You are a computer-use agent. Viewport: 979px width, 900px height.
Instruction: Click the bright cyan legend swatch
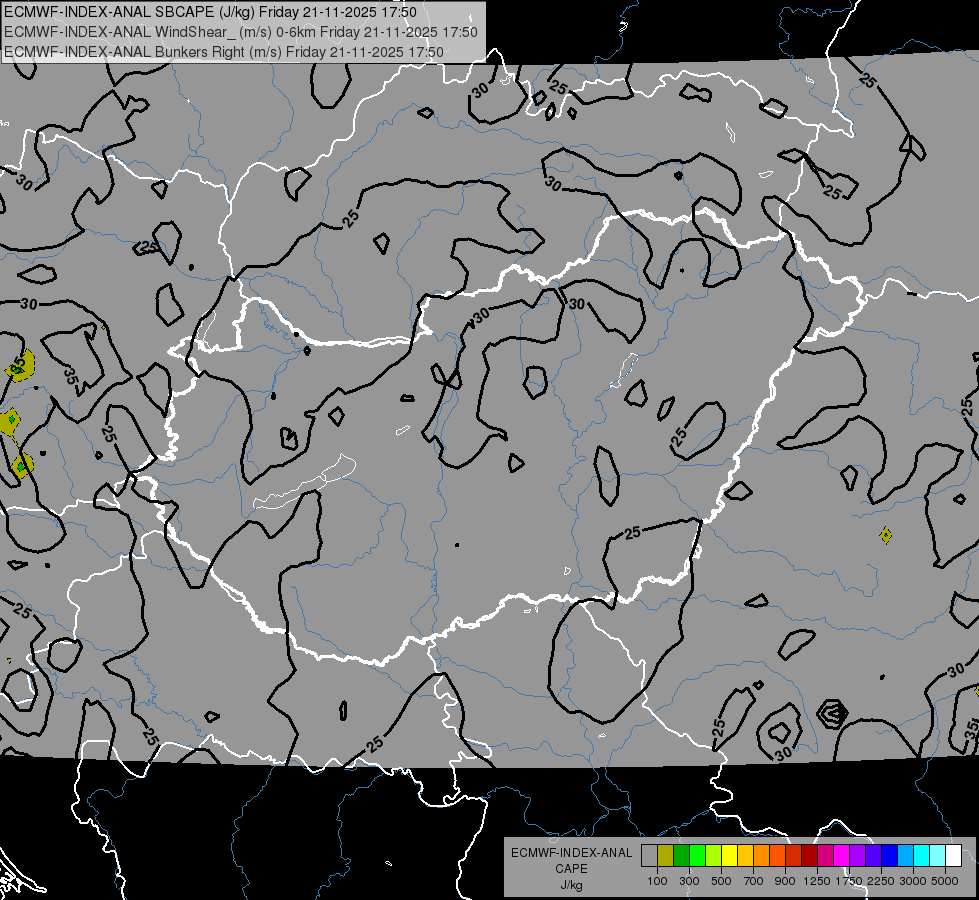[x=922, y=855]
